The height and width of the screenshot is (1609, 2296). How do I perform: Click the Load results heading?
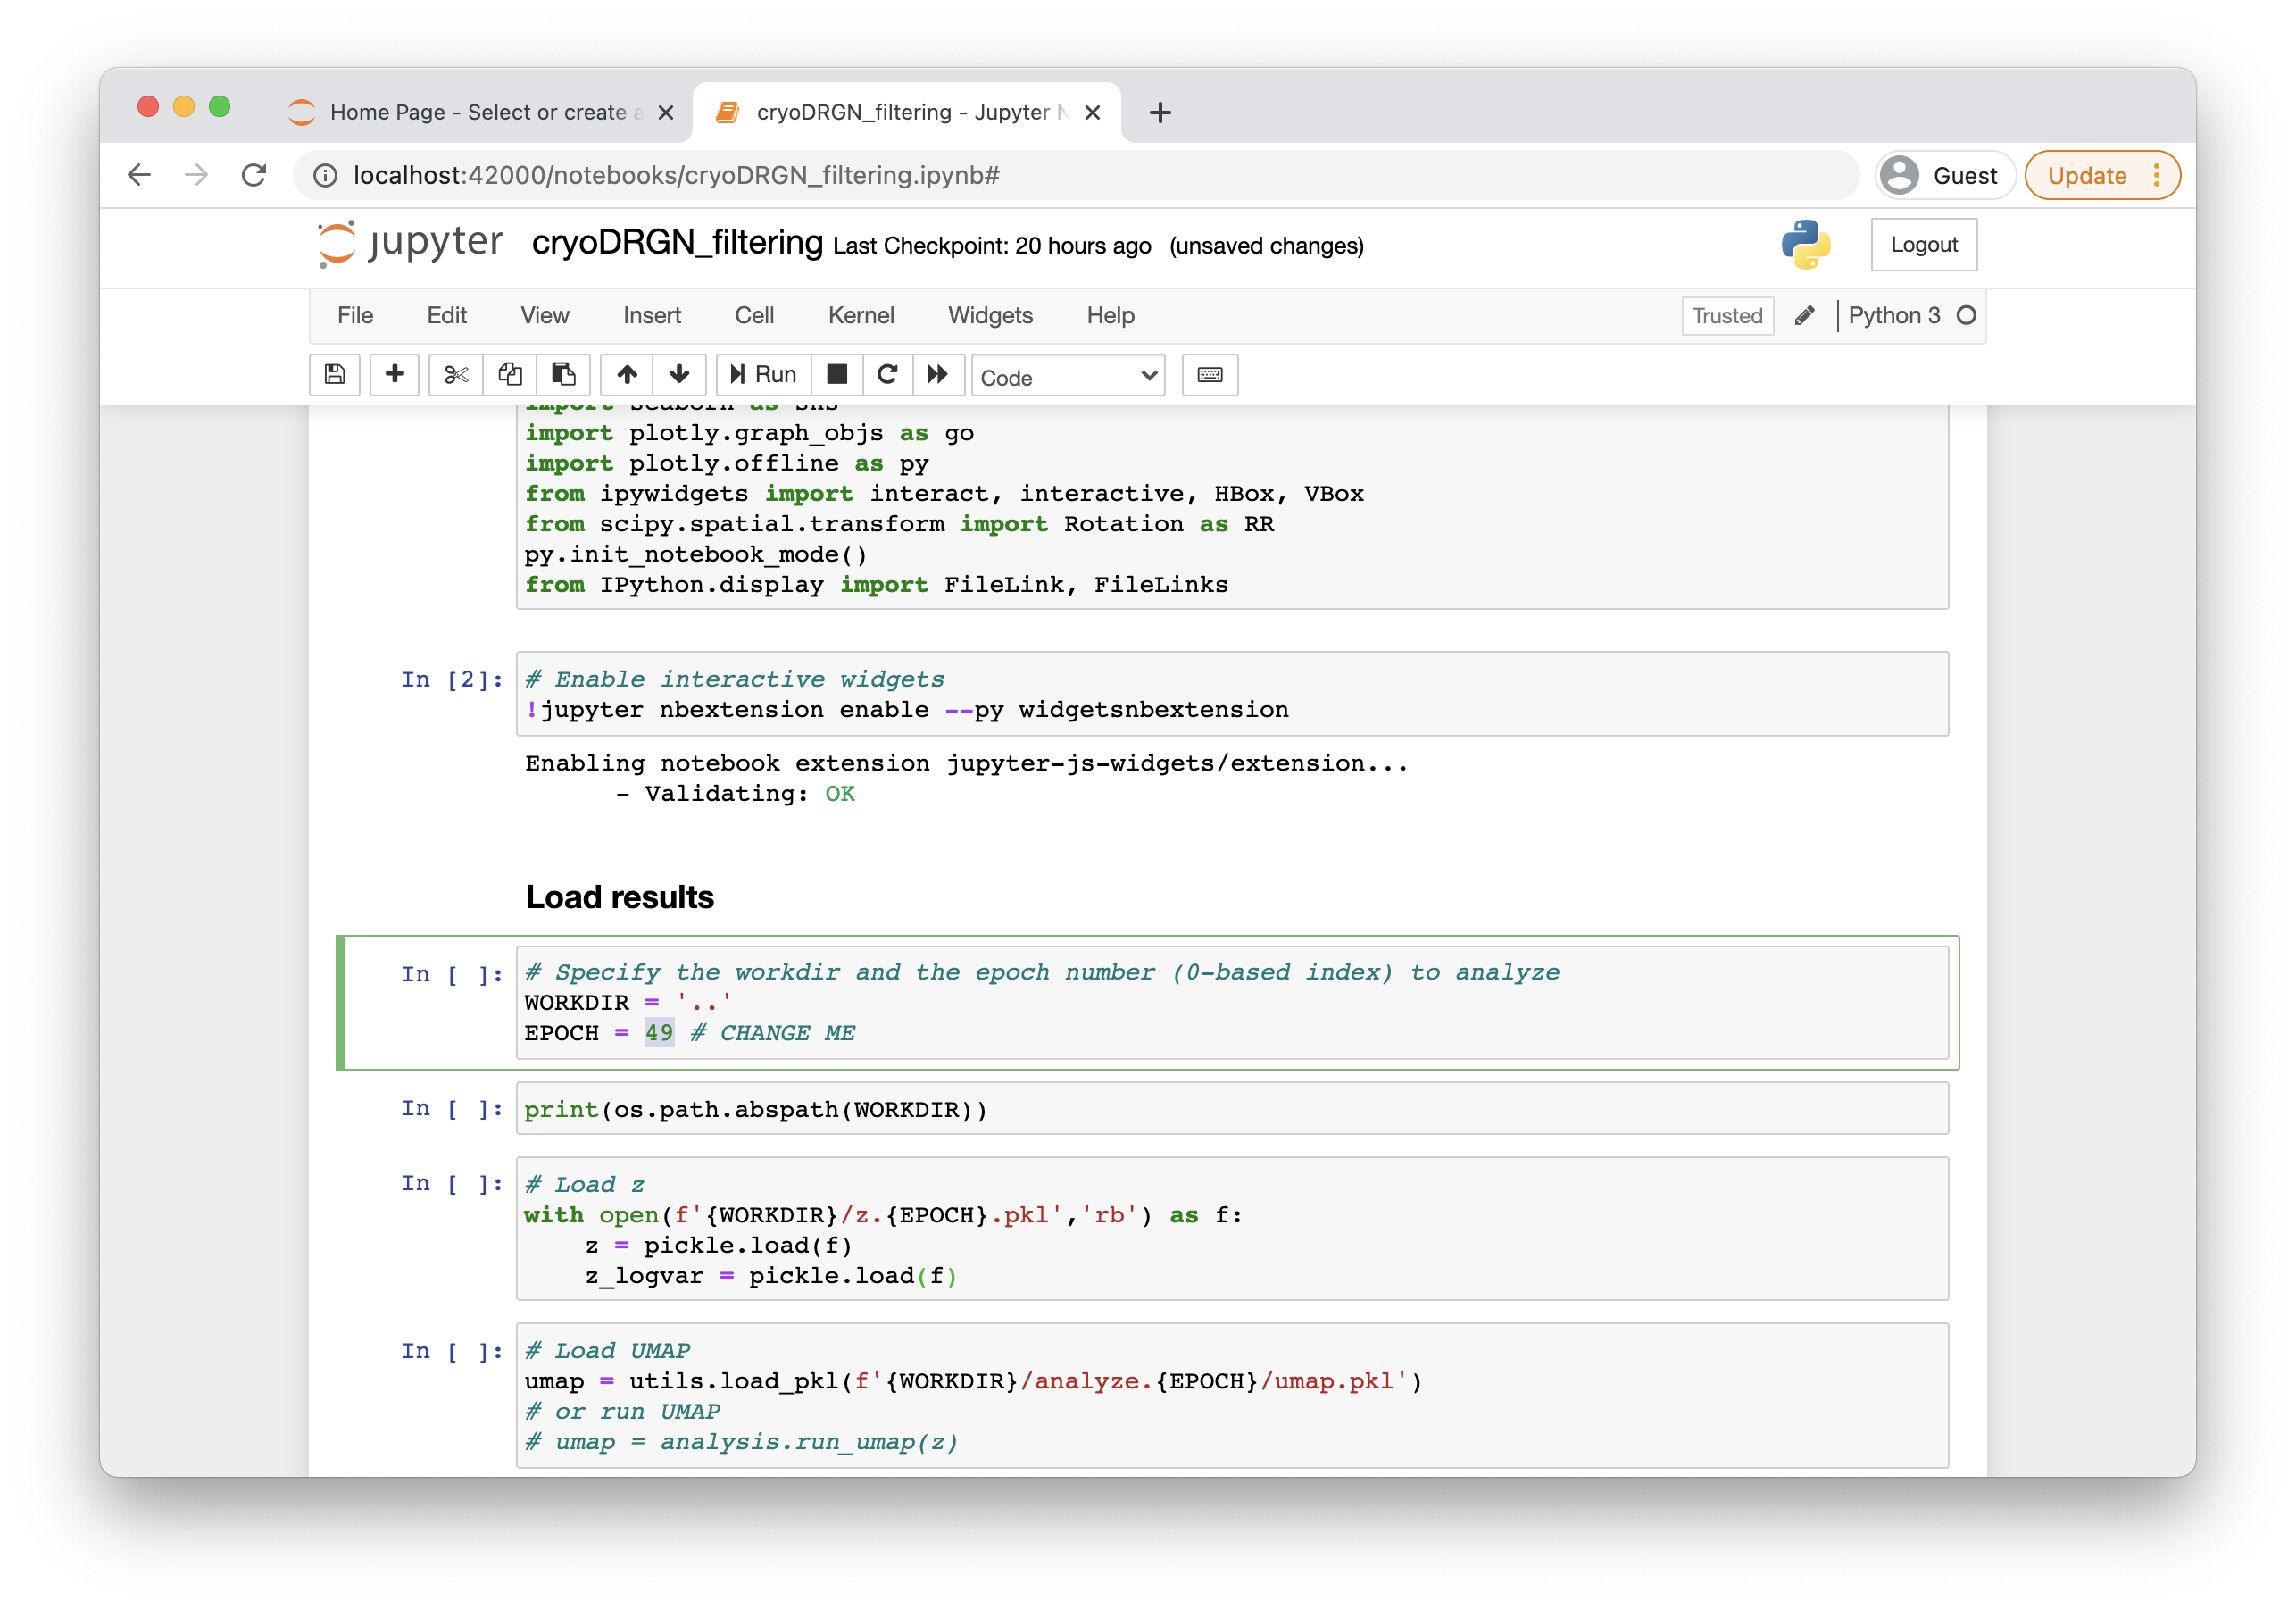point(619,897)
